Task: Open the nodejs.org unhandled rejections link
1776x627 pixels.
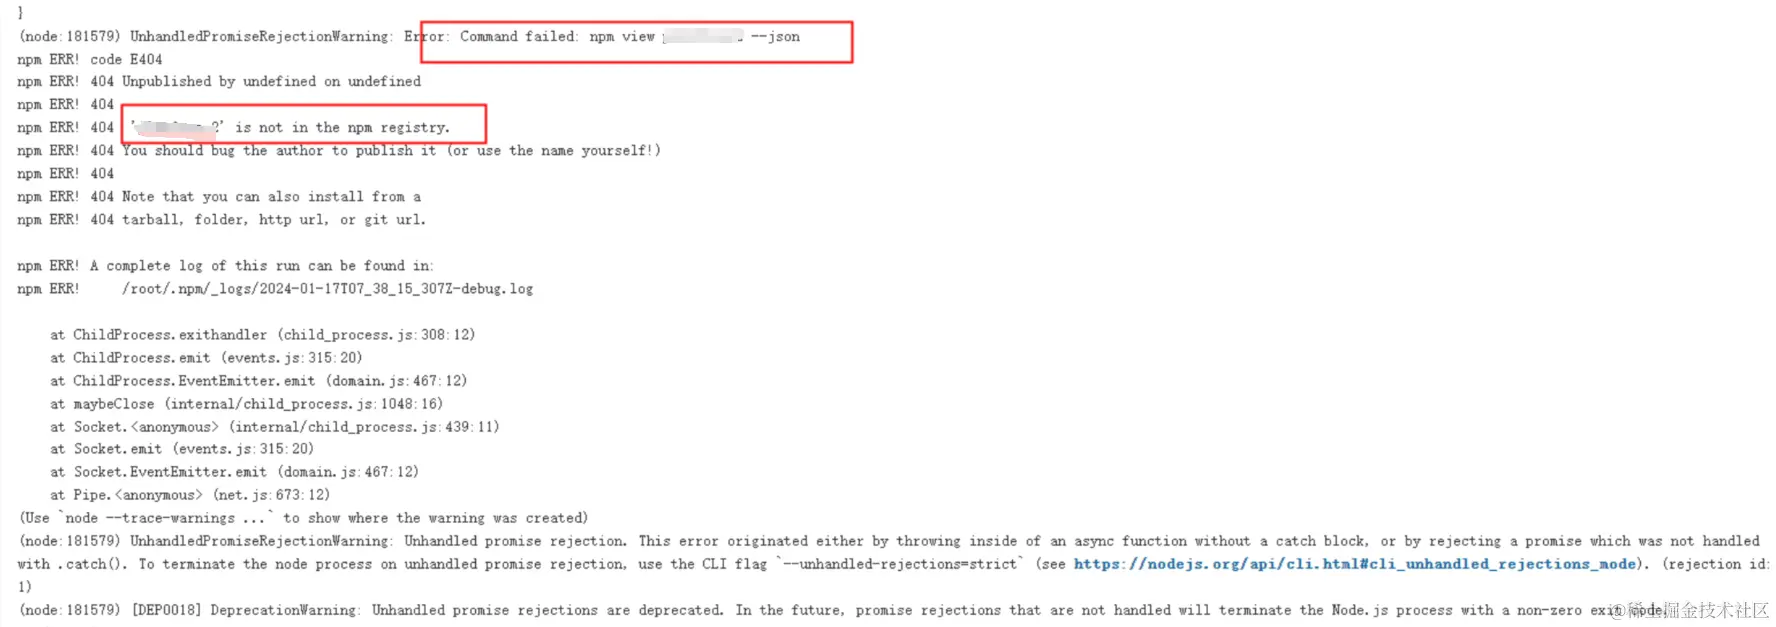Action: point(1354,564)
